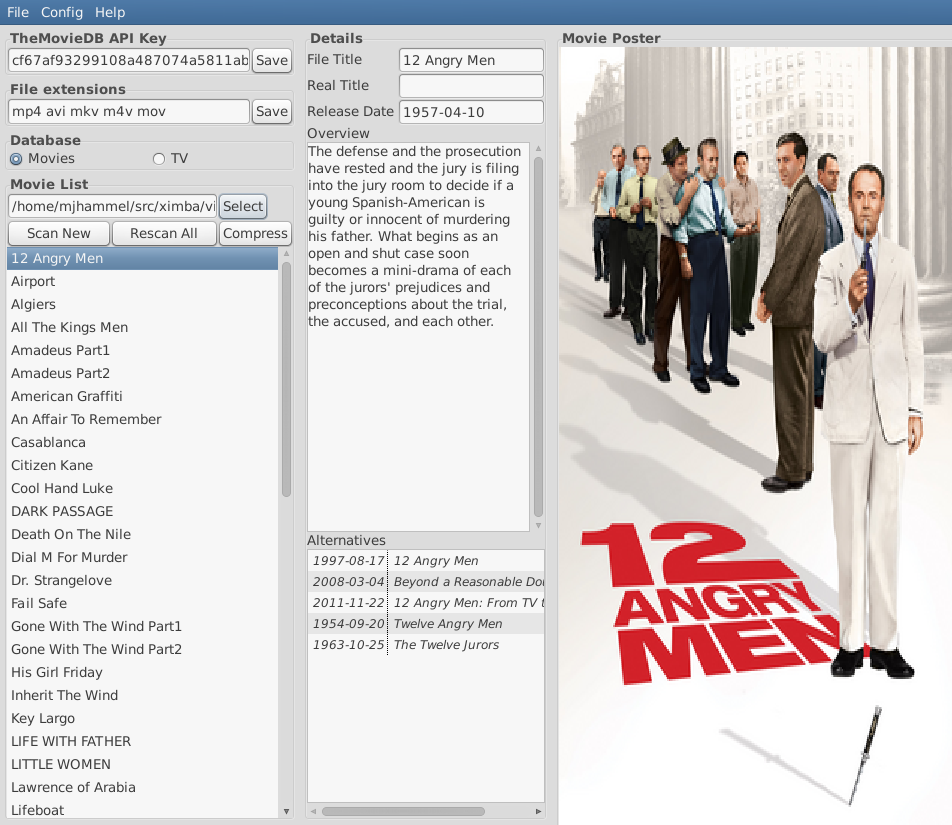Choose The Twelve Jurors alternative
The width and height of the screenshot is (952, 825).
[x=426, y=645]
